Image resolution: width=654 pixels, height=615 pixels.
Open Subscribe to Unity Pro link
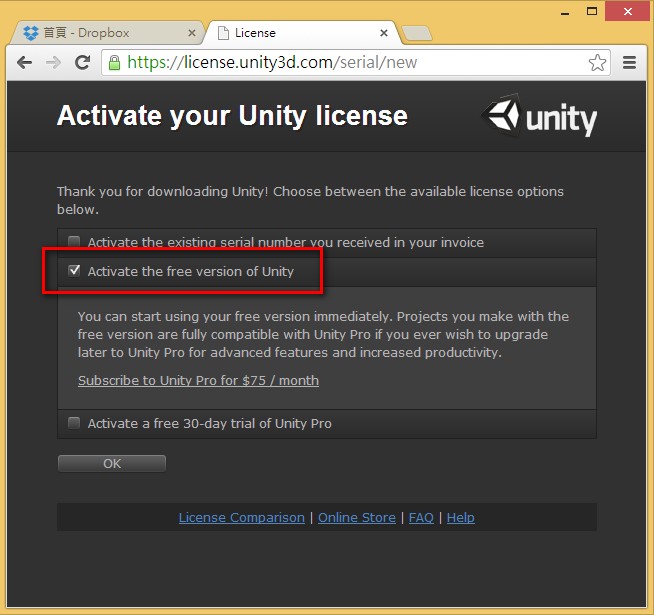199,381
